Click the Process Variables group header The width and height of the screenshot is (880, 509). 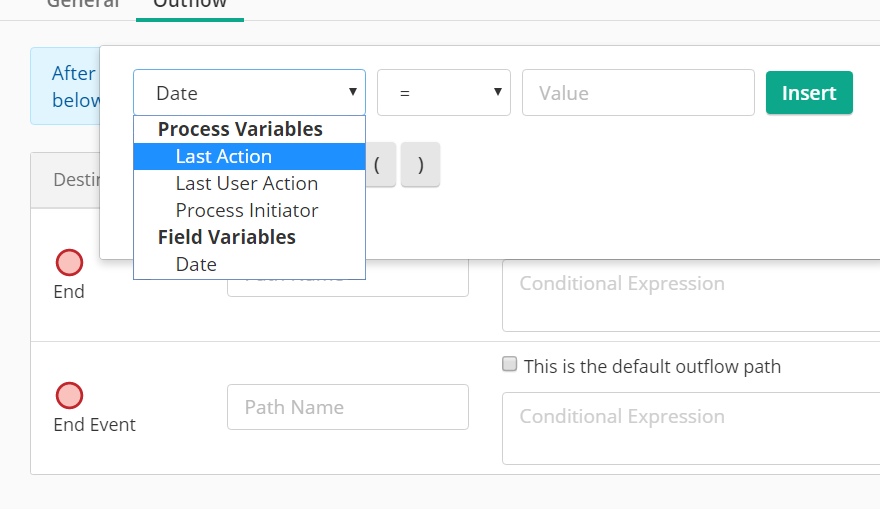click(240, 130)
